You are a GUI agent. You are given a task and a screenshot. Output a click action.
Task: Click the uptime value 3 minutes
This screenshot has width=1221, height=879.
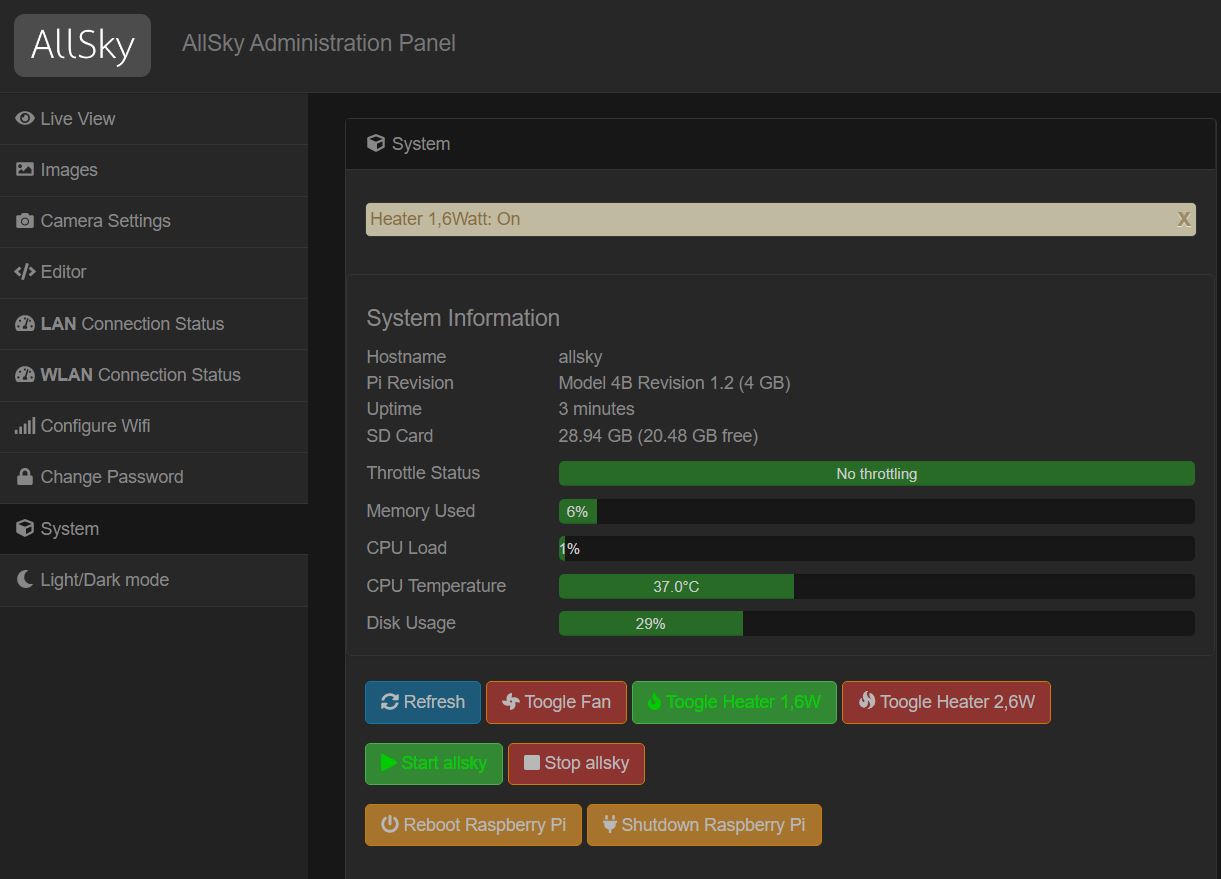[x=596, y=409]
